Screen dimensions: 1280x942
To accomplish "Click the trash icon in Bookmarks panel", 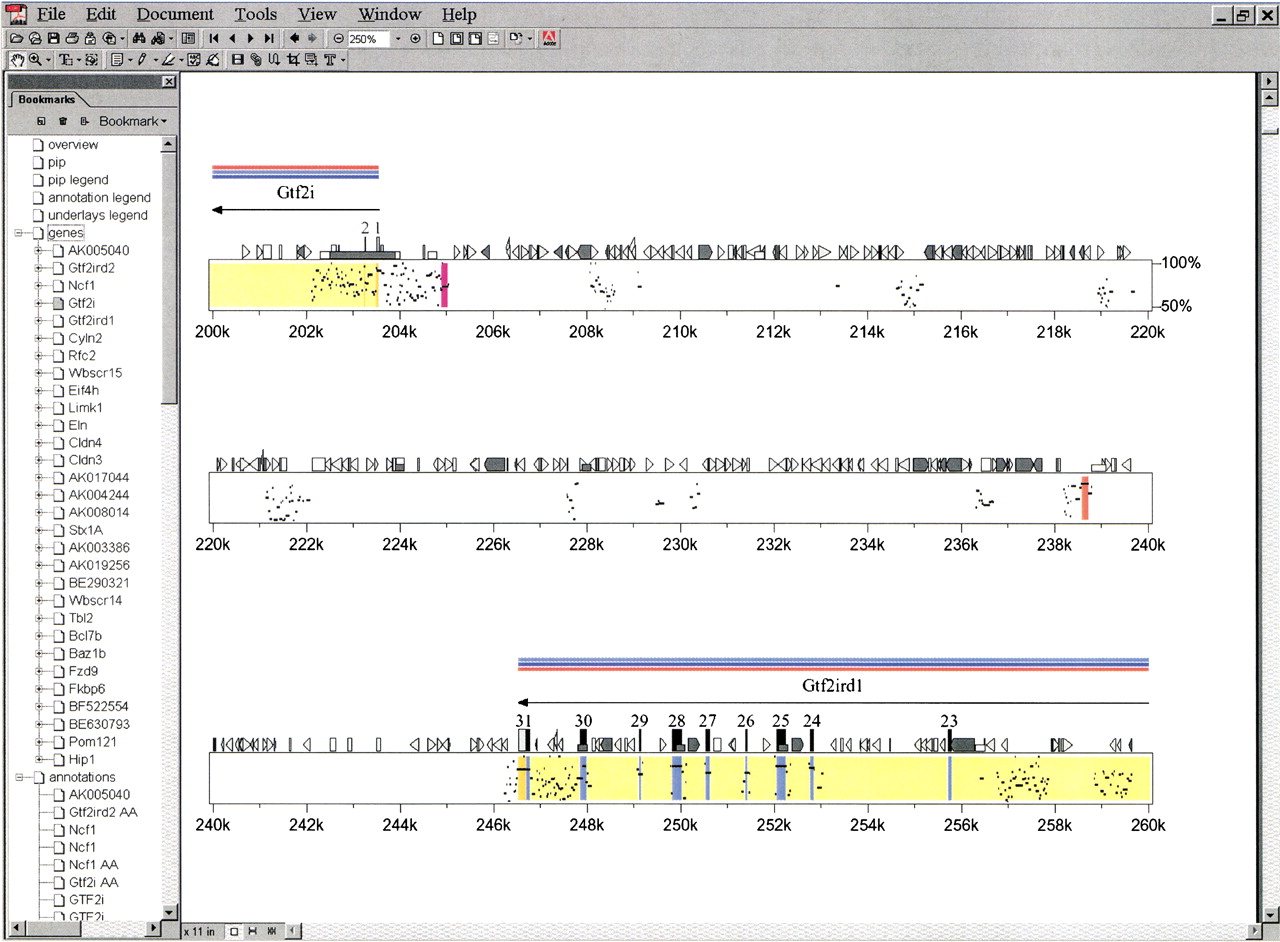I will (x=63, y=121).
